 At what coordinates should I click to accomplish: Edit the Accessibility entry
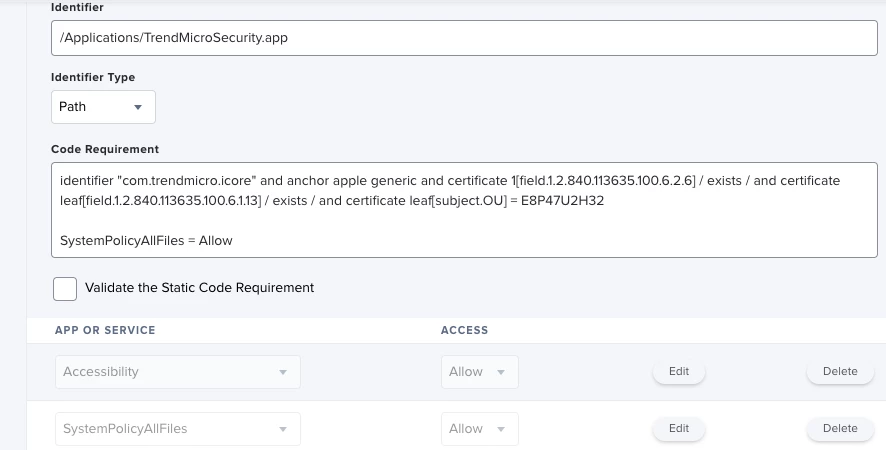679,372
